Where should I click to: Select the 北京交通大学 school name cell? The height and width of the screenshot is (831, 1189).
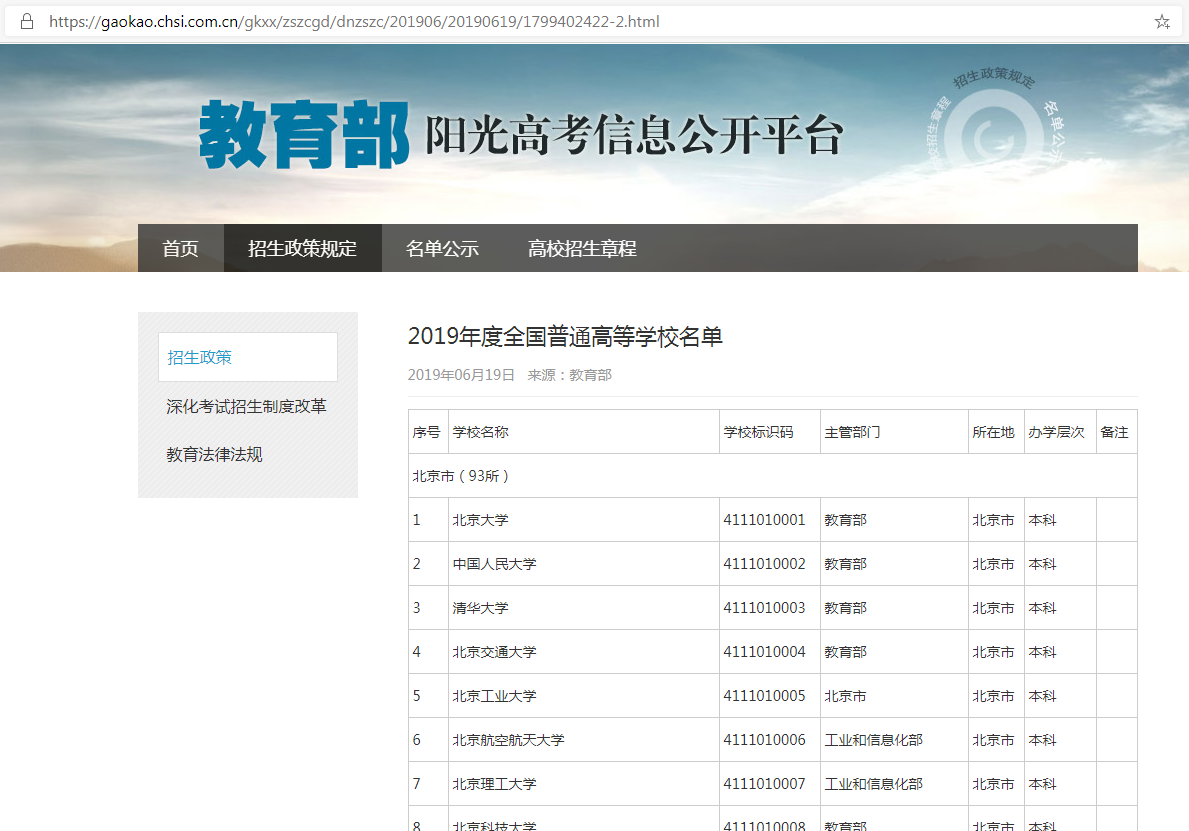pyautogui.click(x=584, y=652)
